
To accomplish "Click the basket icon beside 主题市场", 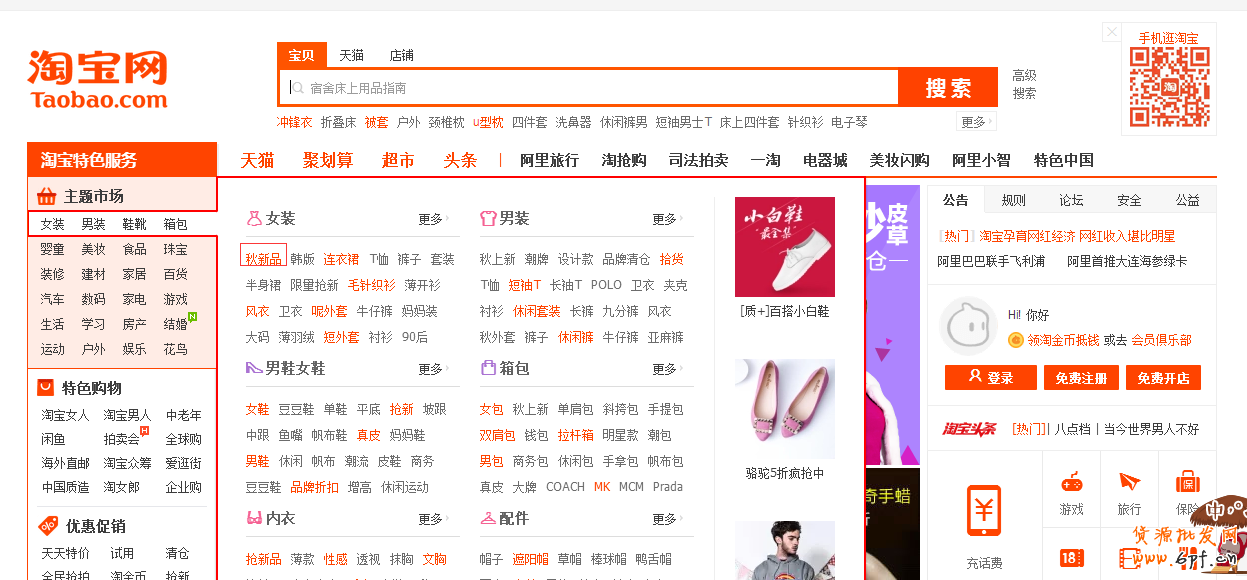I will (x=47, y=196).
